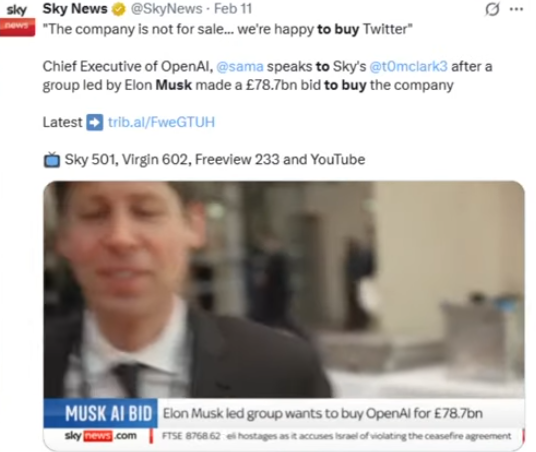Open the Grok slashed-circle icon

492,9
